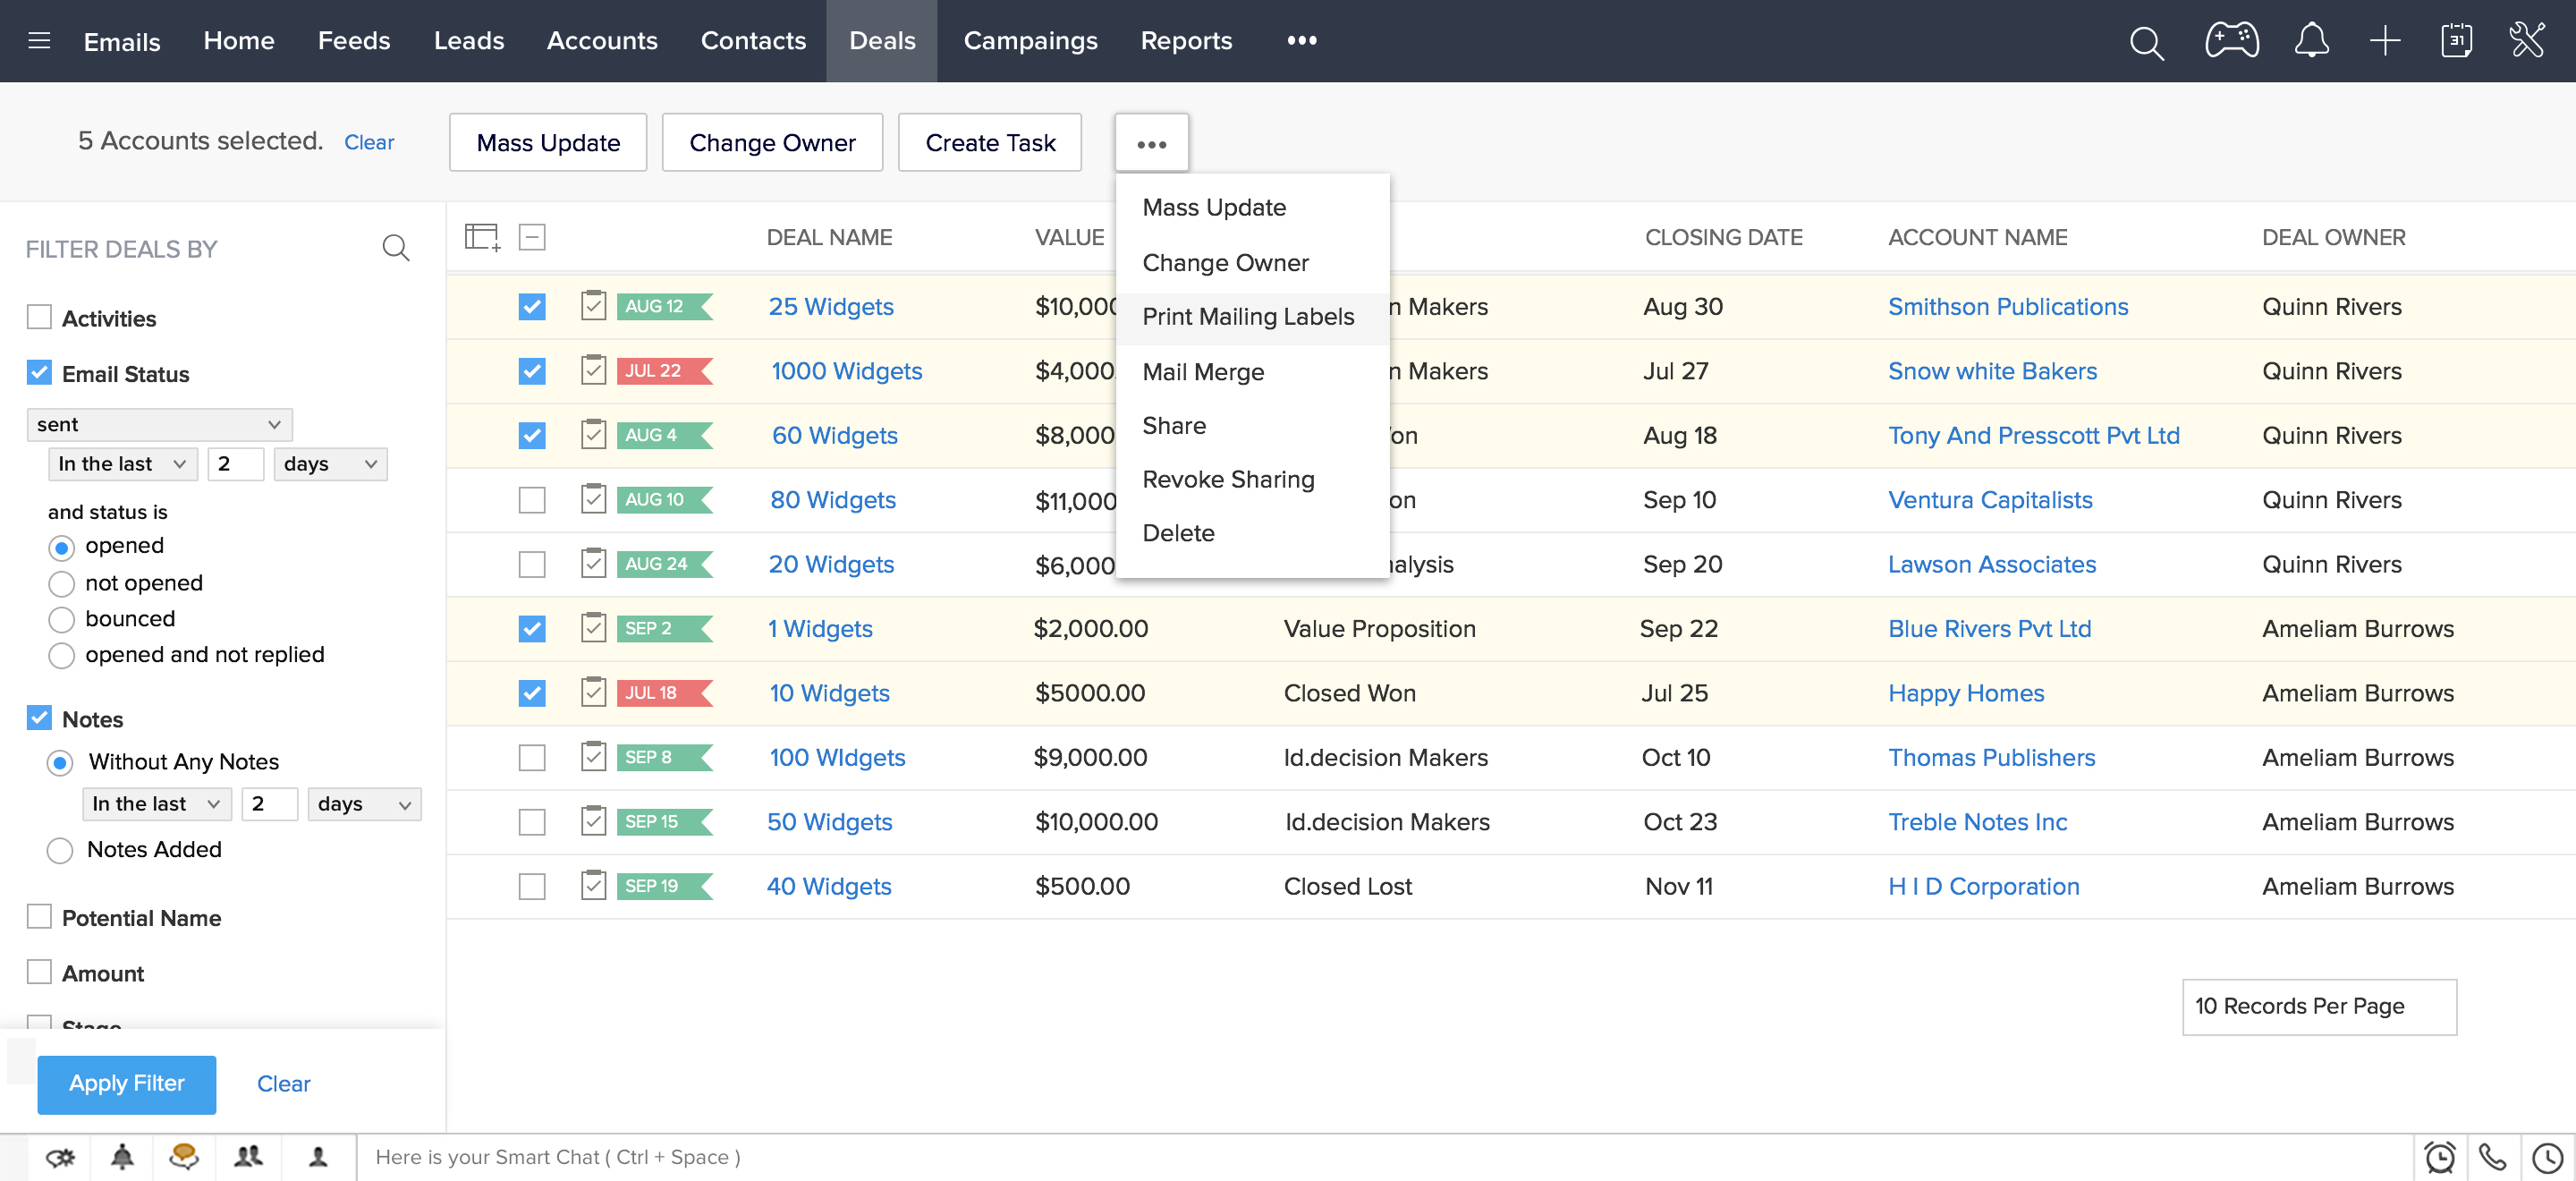The width and height of the screenshot is (2576, 1181).
Task: Click the gamepad/settings icon top bar
Action: point(2229,41)
